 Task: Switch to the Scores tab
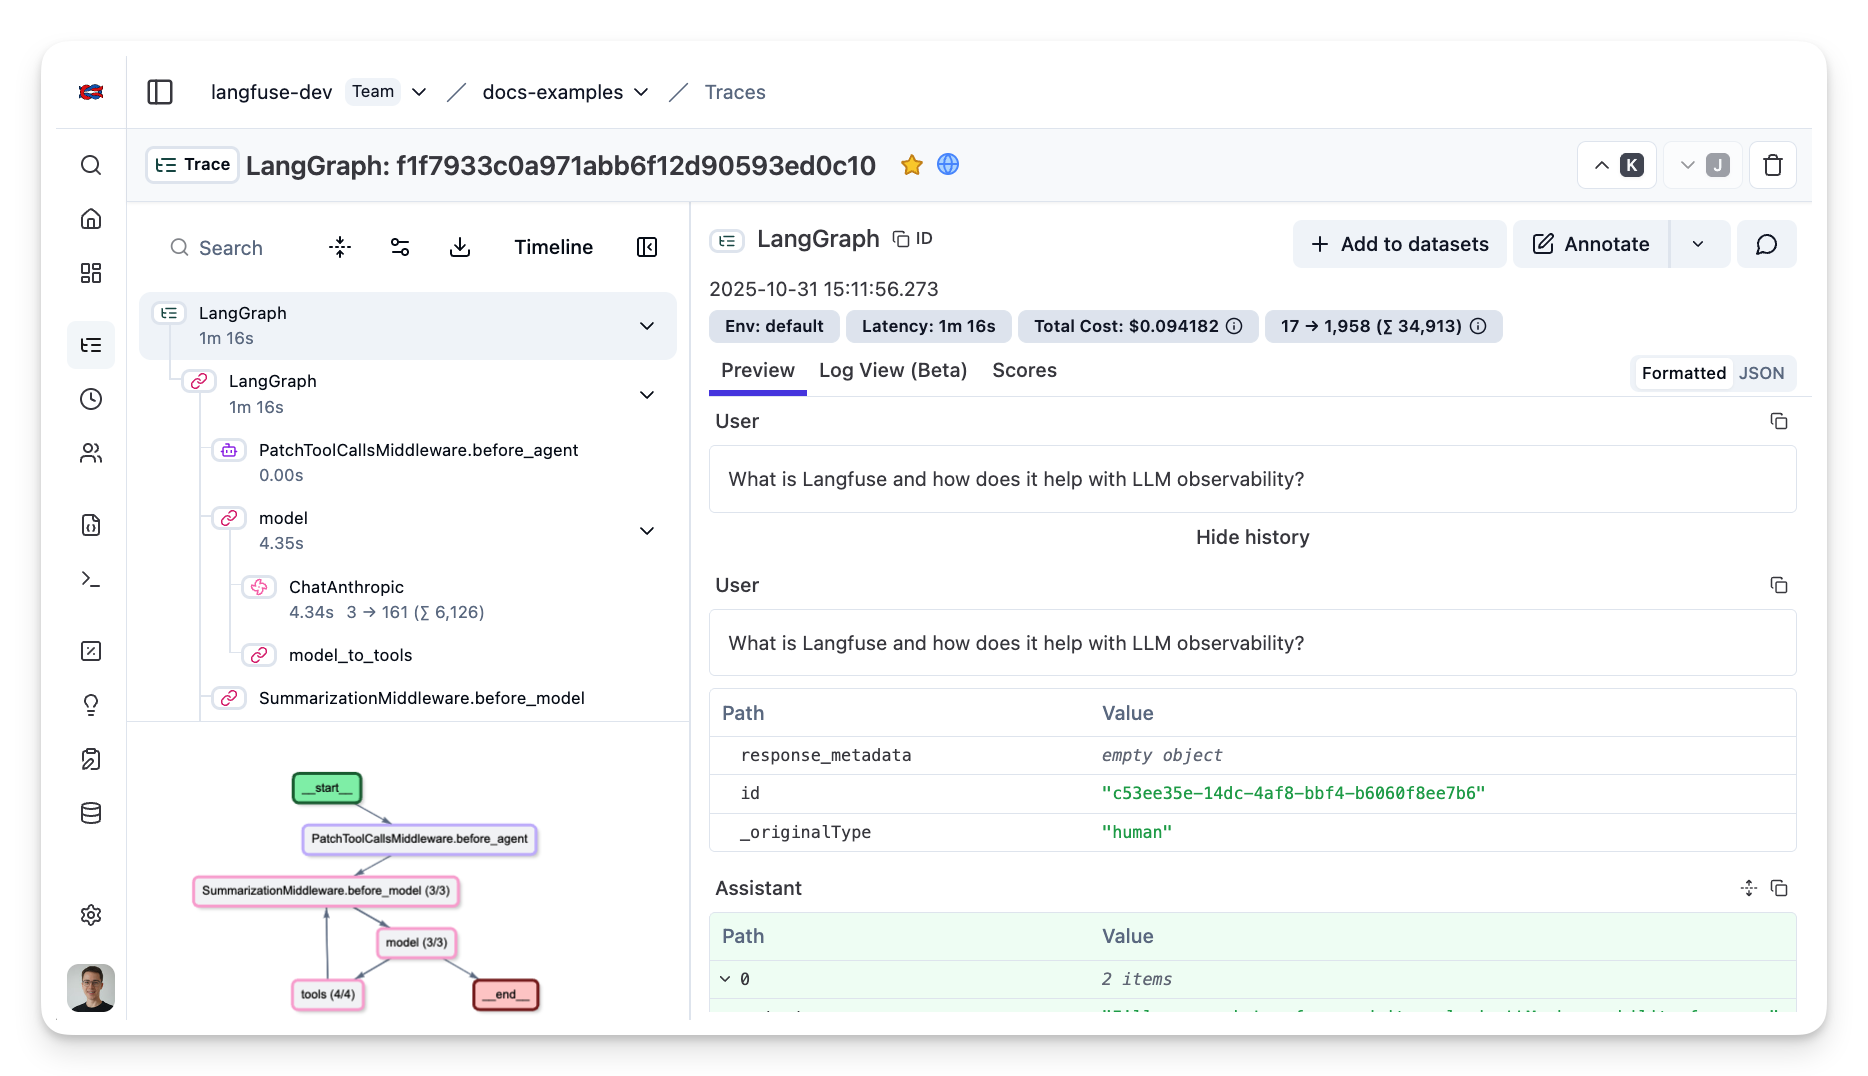point(1024,370)
